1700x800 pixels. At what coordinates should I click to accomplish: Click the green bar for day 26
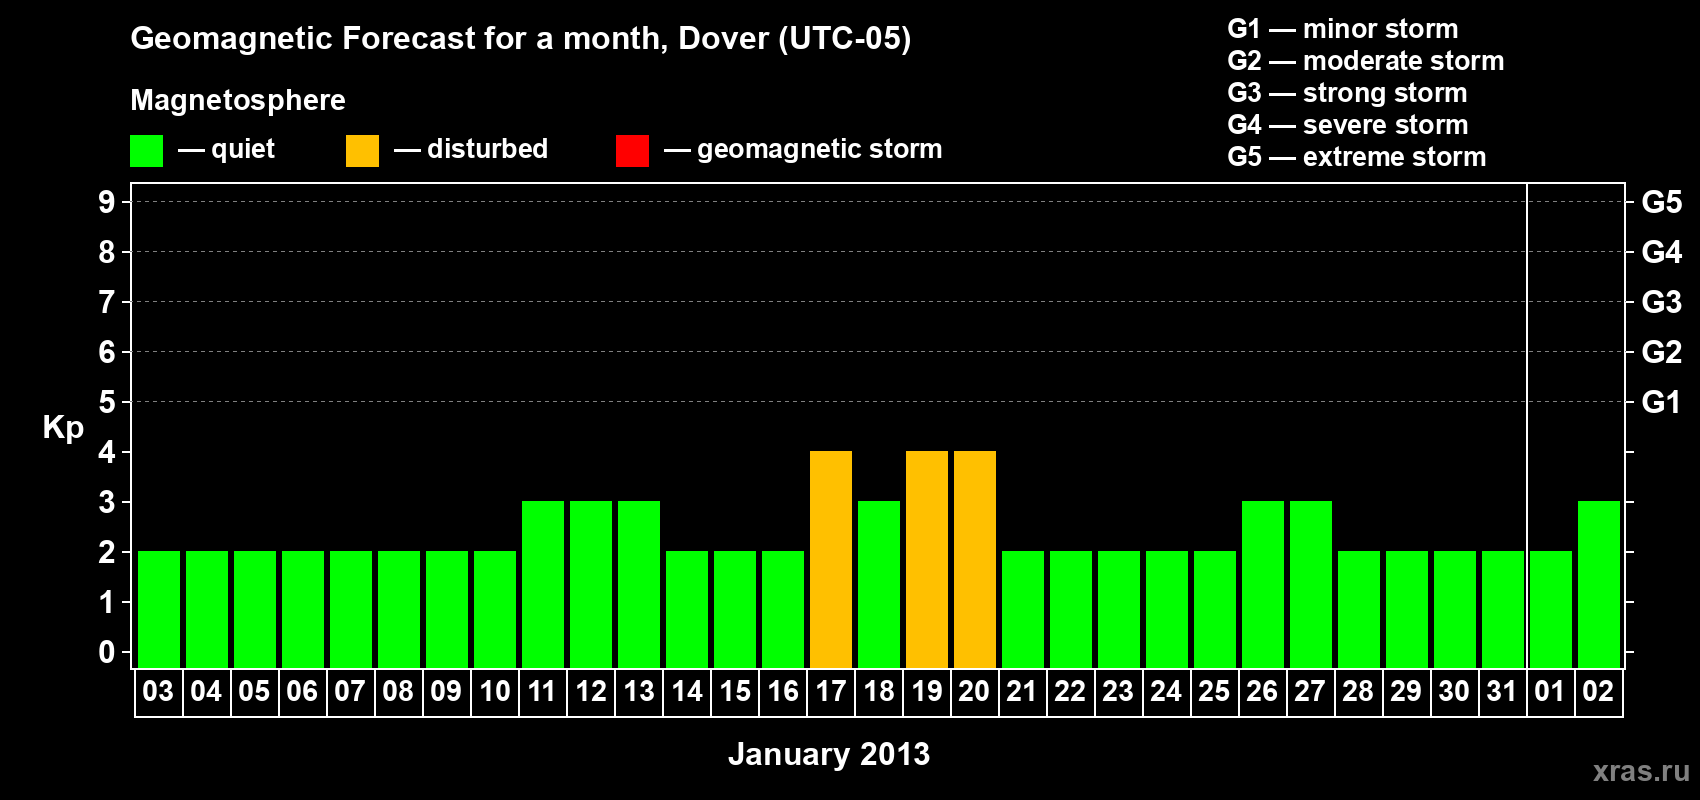tap(1263, 584)
